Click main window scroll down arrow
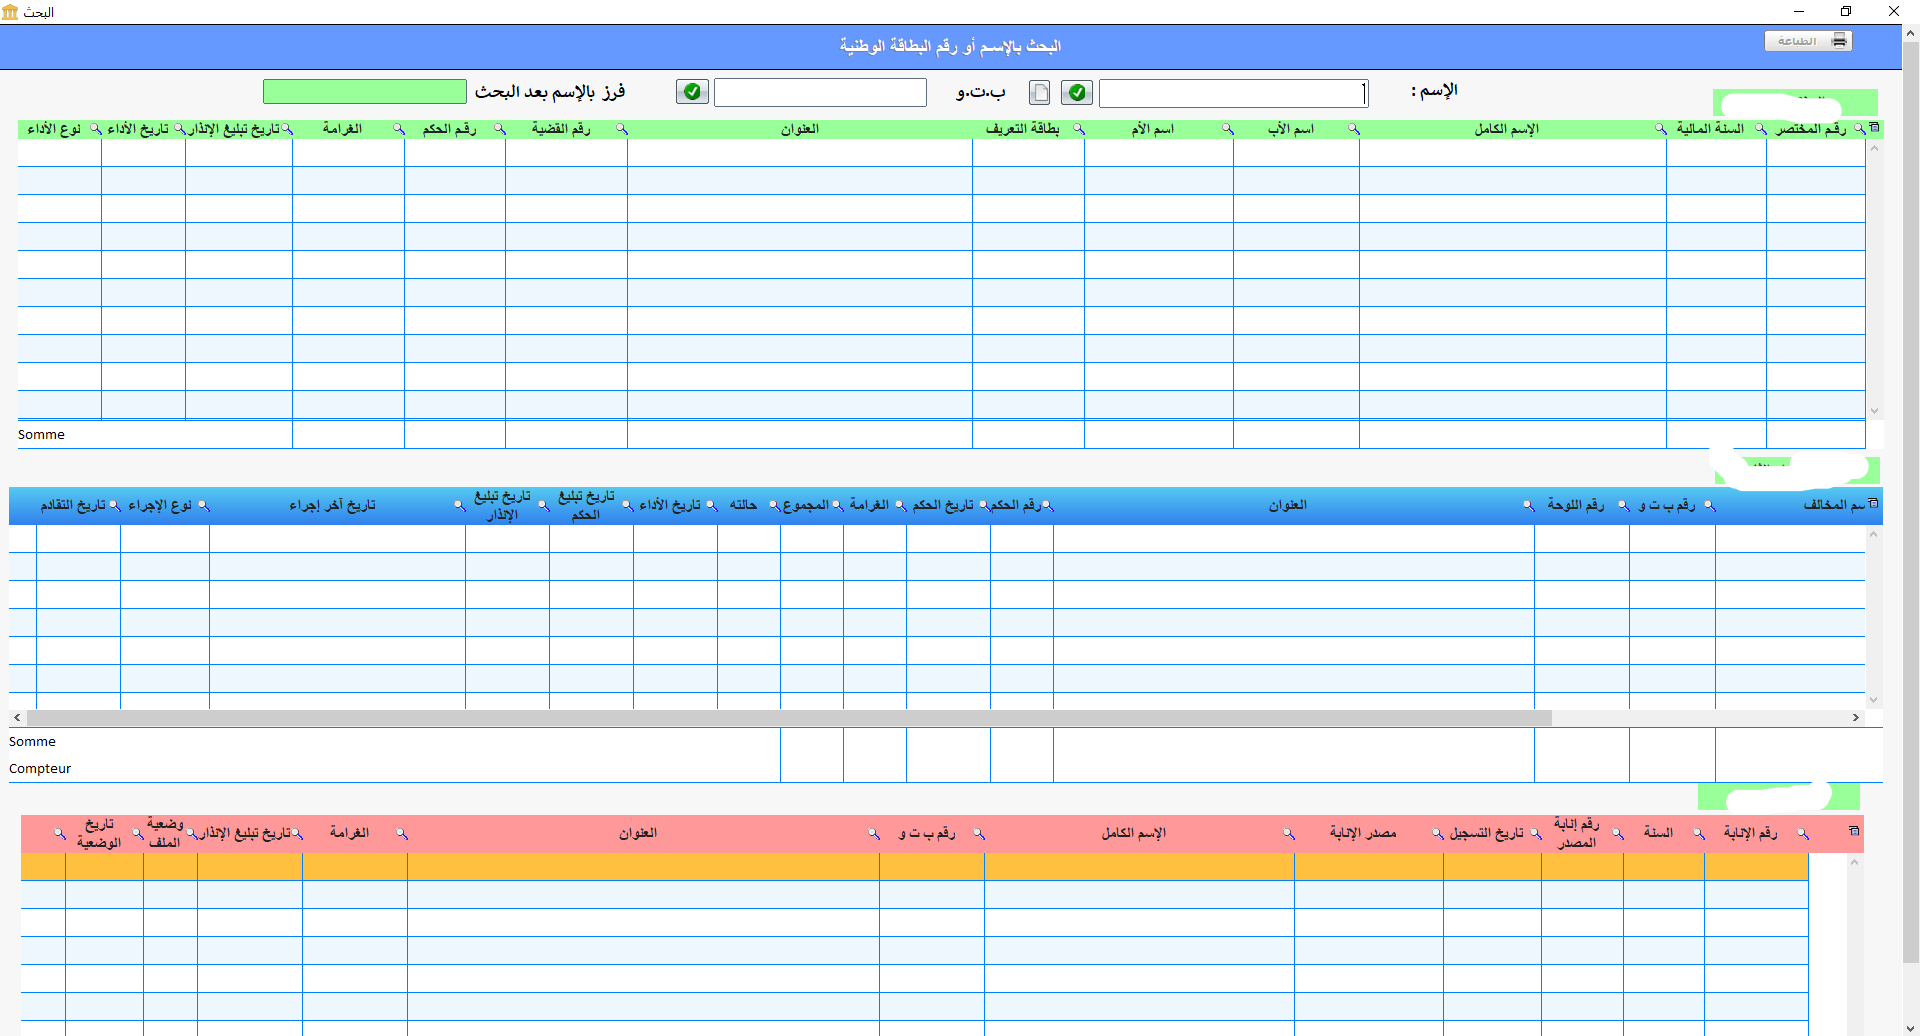Screen dimensions: 1920x1036 click(1910, 1027)
